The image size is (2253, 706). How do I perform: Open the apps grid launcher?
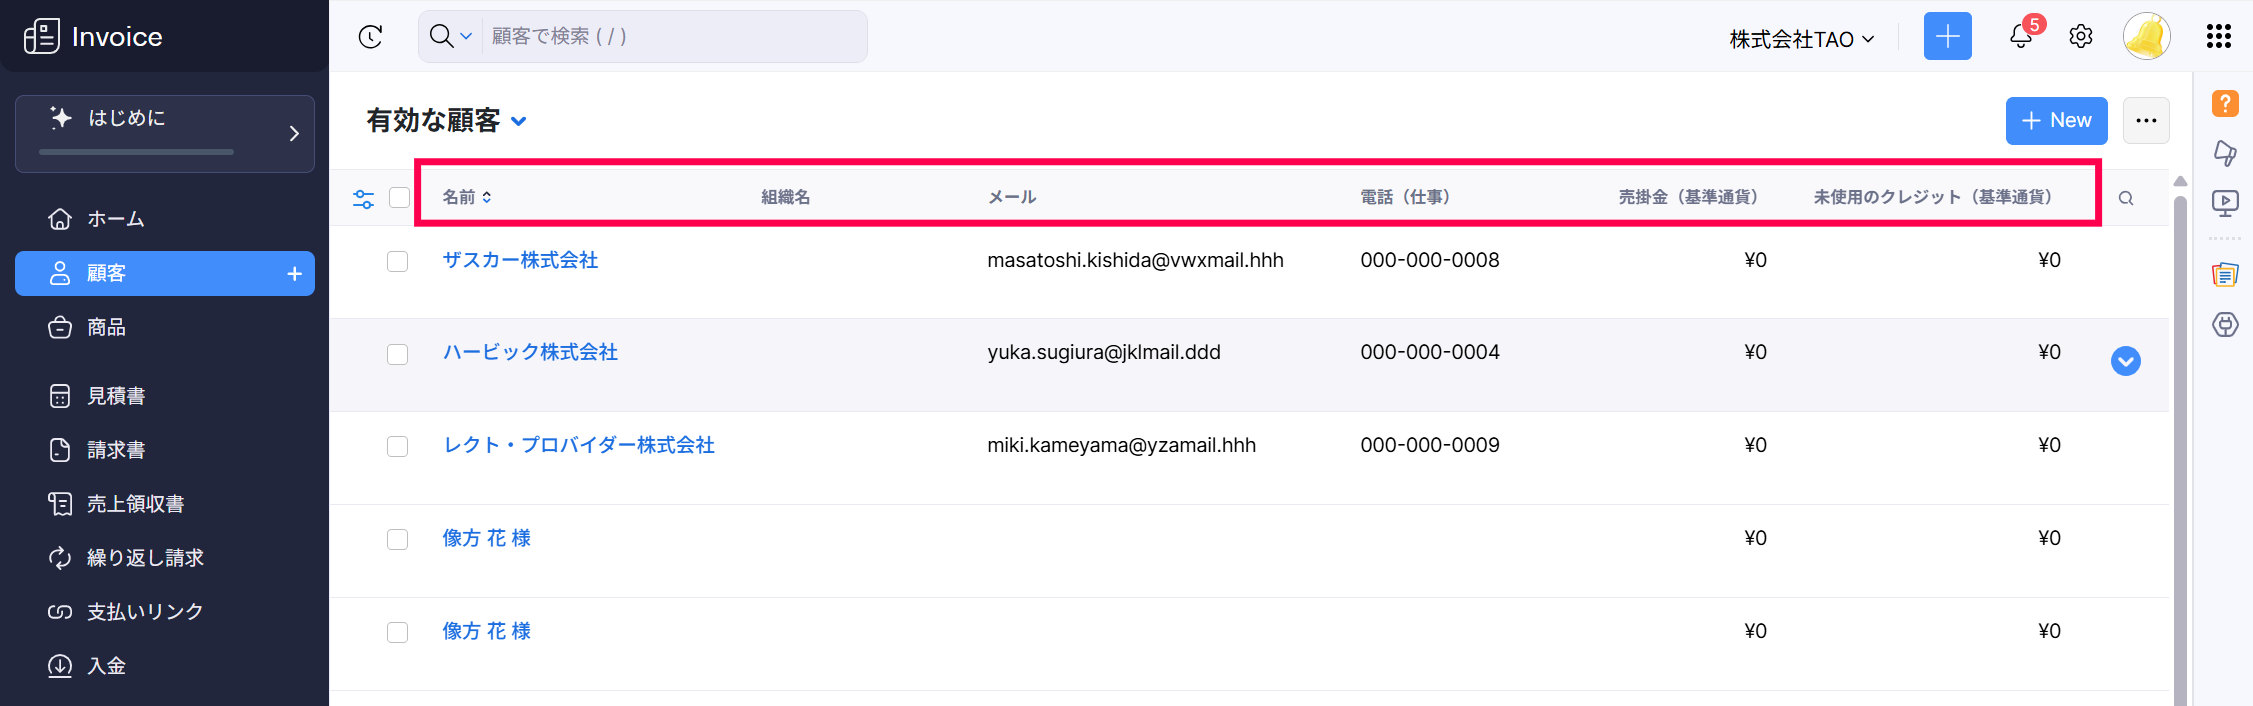pos(2218,37)
